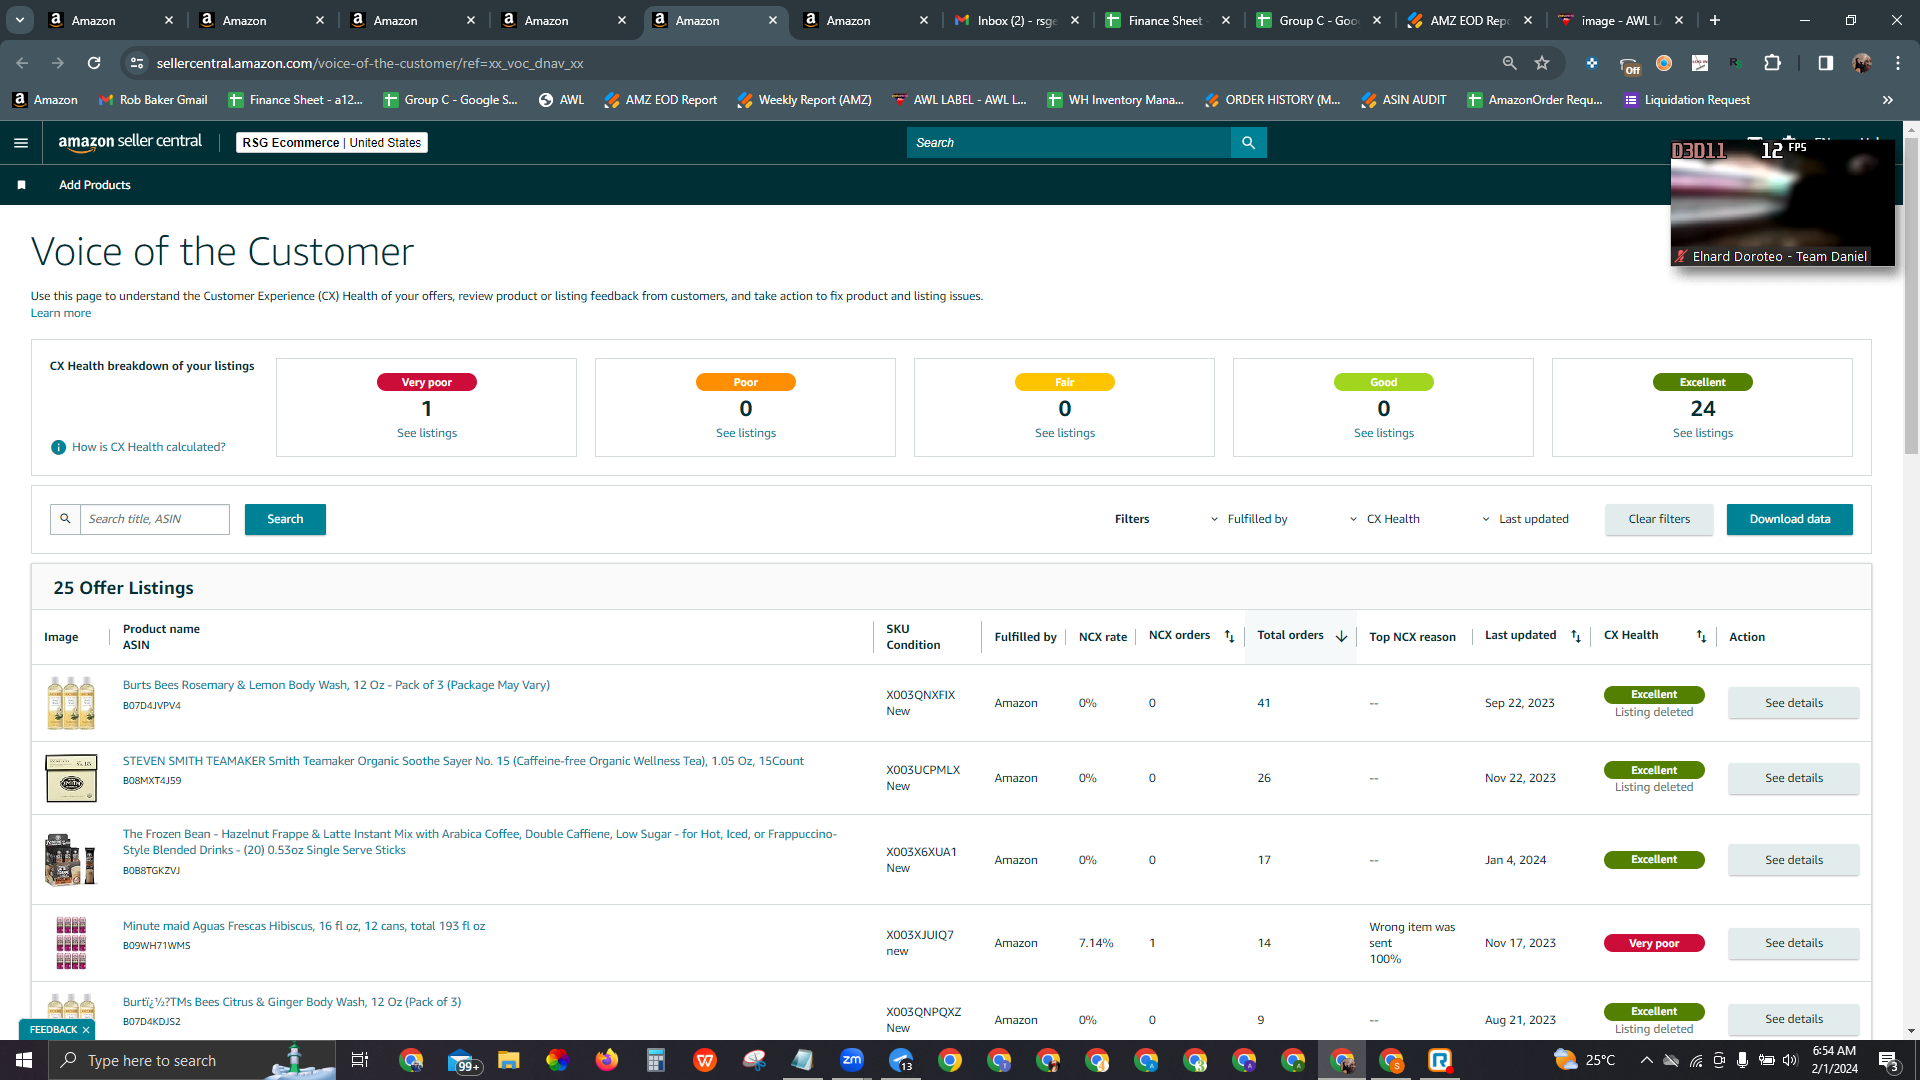Open the ORDER HISTORY bookmark
The width and height of the screenshot is (1920, 1080).
[x=1272, y=100]
